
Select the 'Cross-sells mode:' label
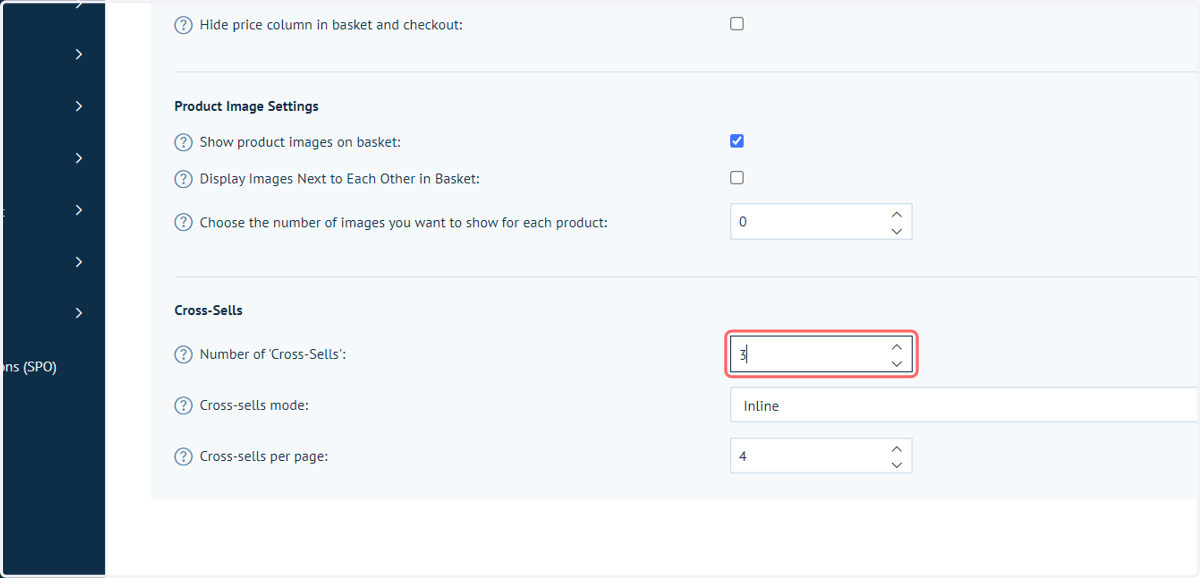(254, 406)
